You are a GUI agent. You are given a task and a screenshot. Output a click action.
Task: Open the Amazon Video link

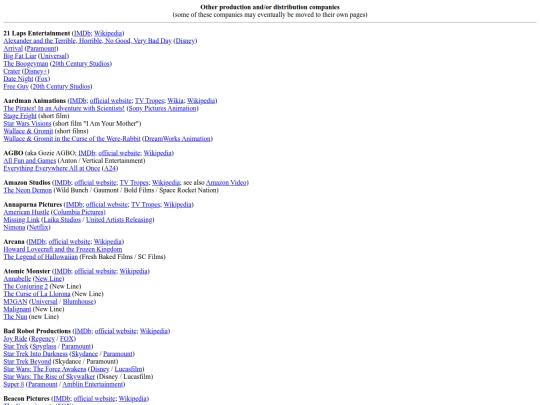point(226,183)
